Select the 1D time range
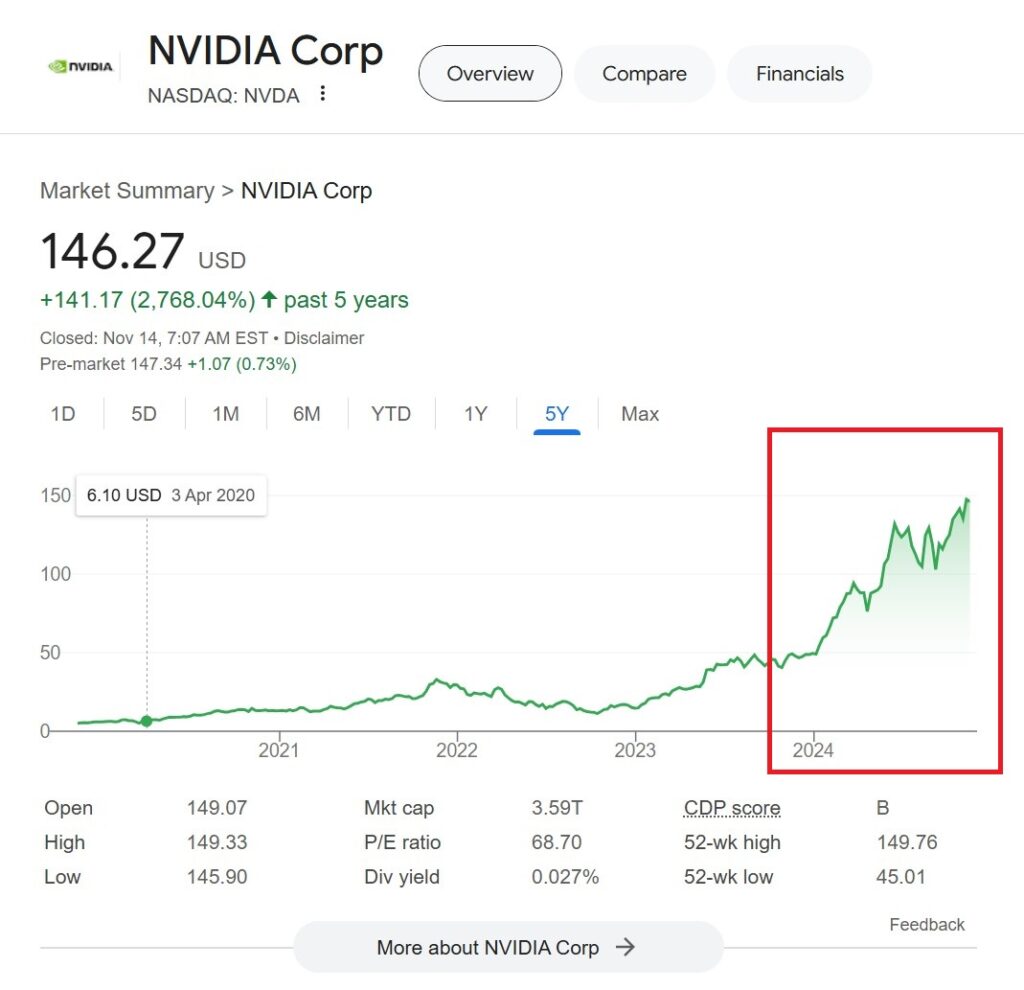Viewport: 1024px width, 990px height. tap(63, 414)
